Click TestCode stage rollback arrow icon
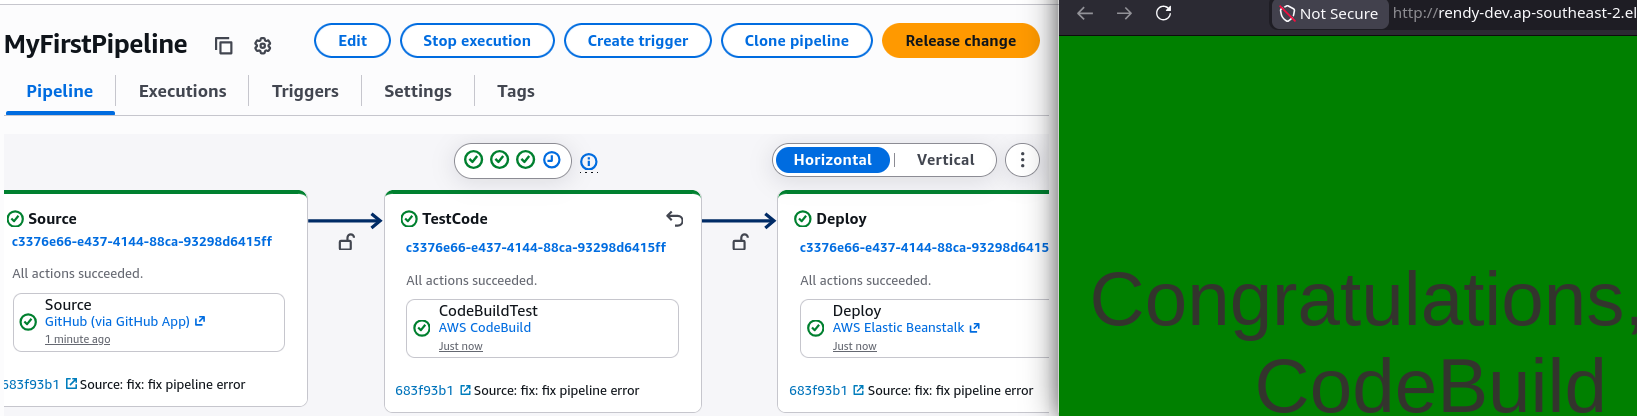Viewport: 1637px width, 416px height. pos(675,219)
